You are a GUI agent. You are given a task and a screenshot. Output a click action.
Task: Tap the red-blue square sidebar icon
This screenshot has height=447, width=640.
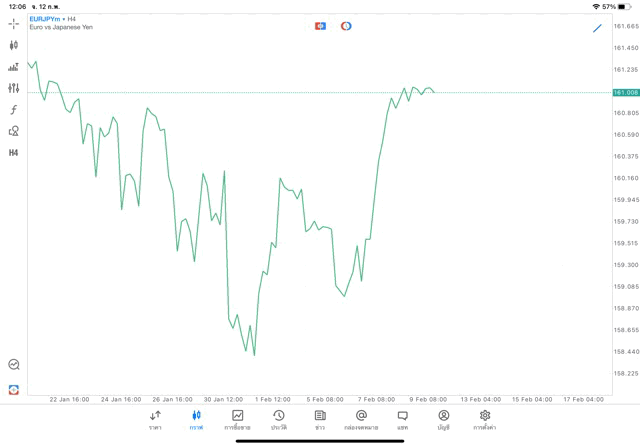tap(14, 389)
